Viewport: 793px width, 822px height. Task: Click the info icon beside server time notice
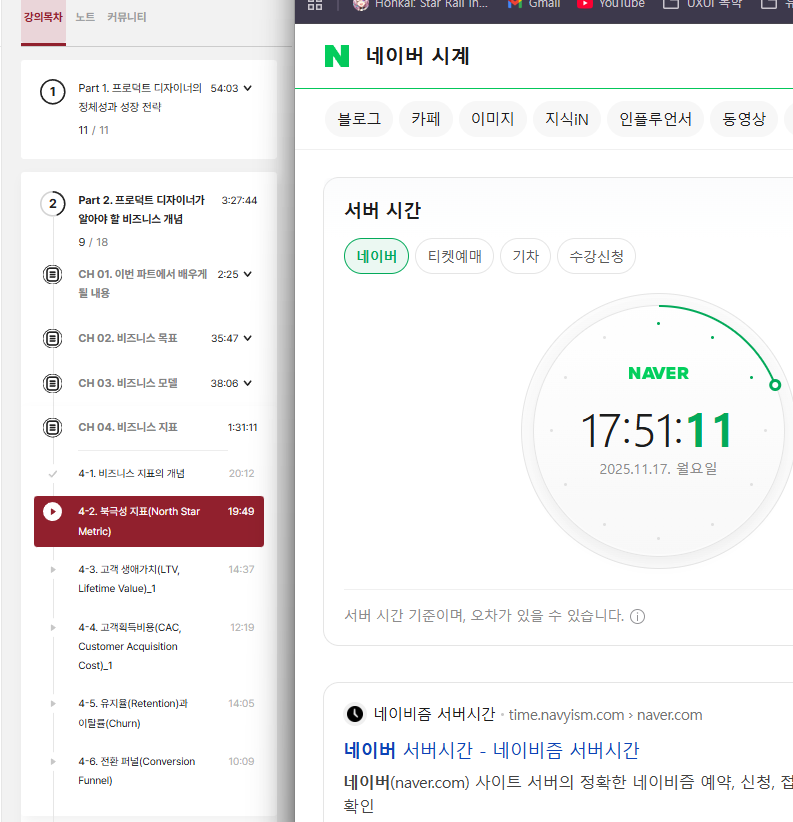tap(637, 616)
